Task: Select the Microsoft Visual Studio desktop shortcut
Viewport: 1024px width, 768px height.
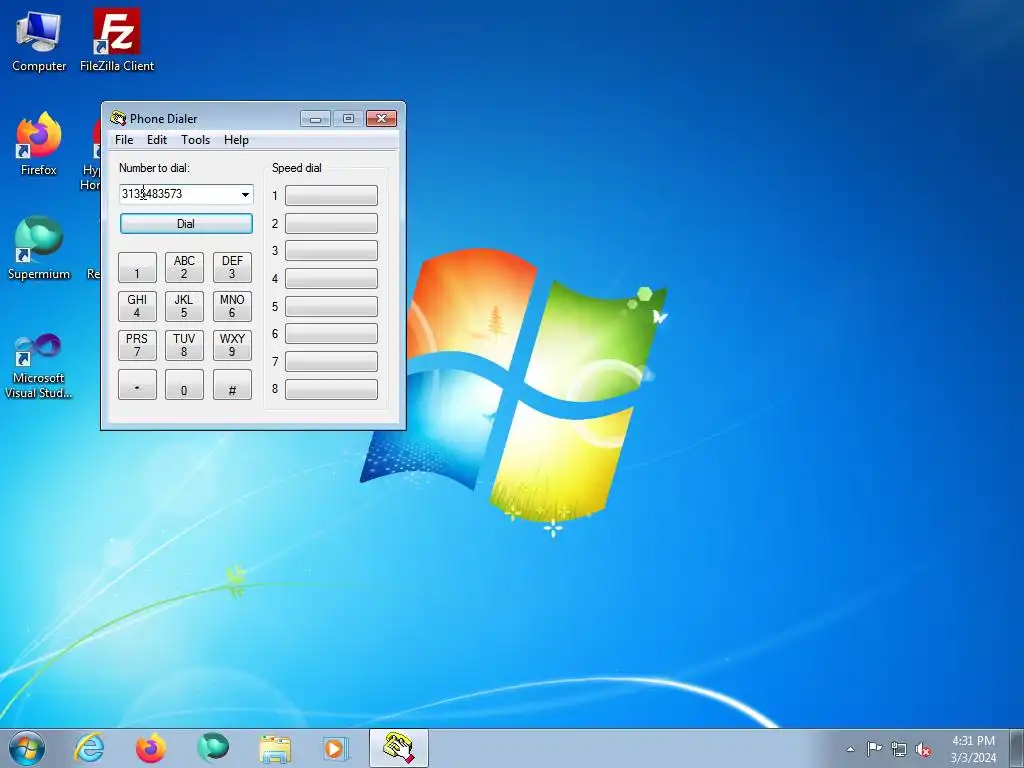Action: coord(39,366)
